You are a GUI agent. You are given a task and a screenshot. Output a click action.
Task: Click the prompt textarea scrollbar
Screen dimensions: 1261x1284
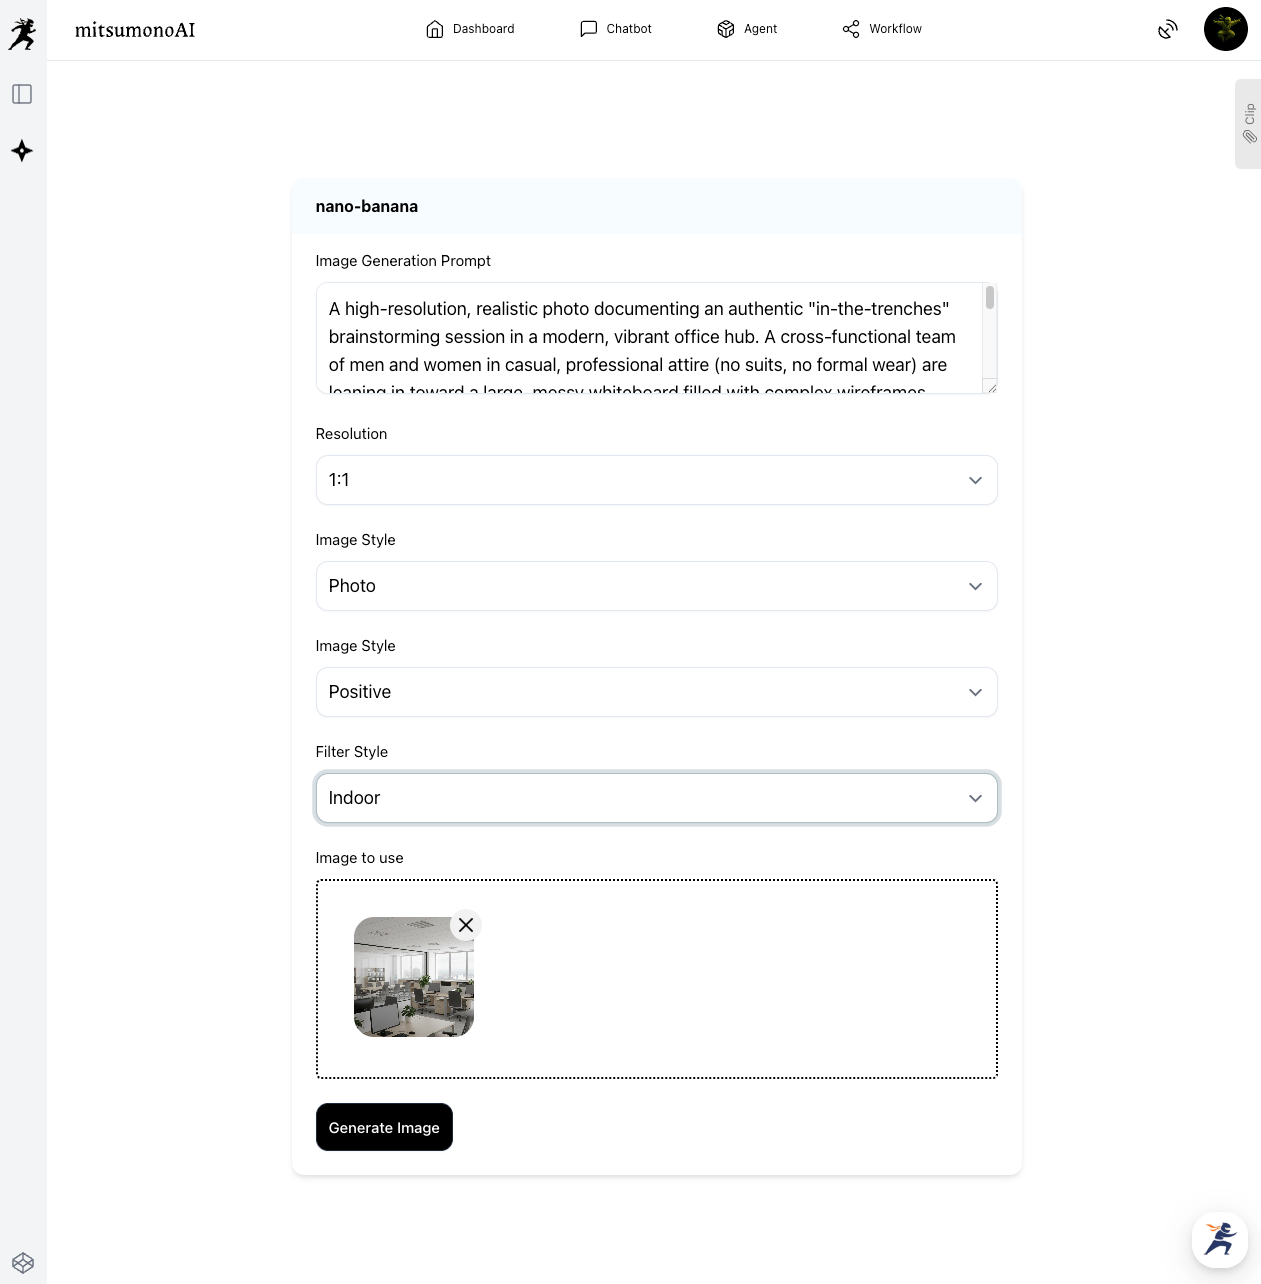coord(989,298)
